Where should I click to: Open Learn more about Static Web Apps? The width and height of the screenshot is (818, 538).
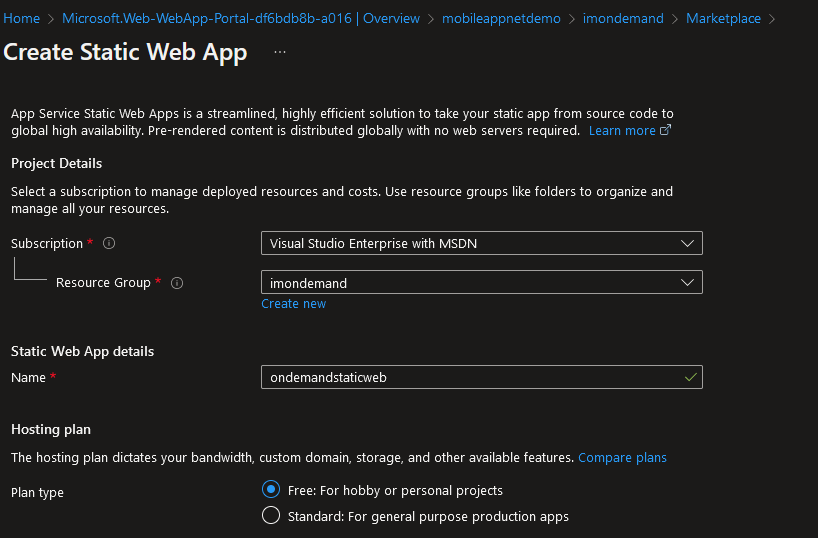pyautogui.click(x=622, y=130)
